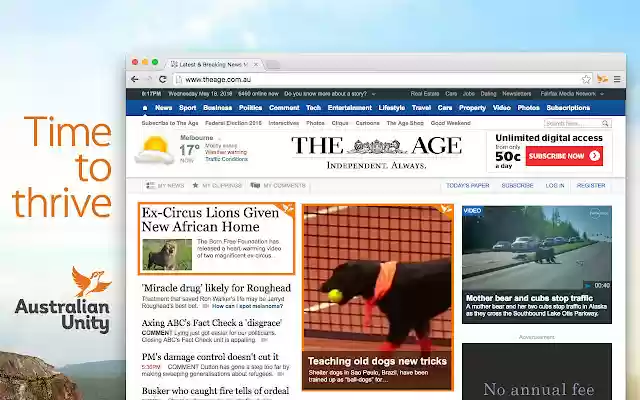The height and width of the screenshot is (400, 640).
Task: Open the Tech menu item
Action: tap(313, 108)
